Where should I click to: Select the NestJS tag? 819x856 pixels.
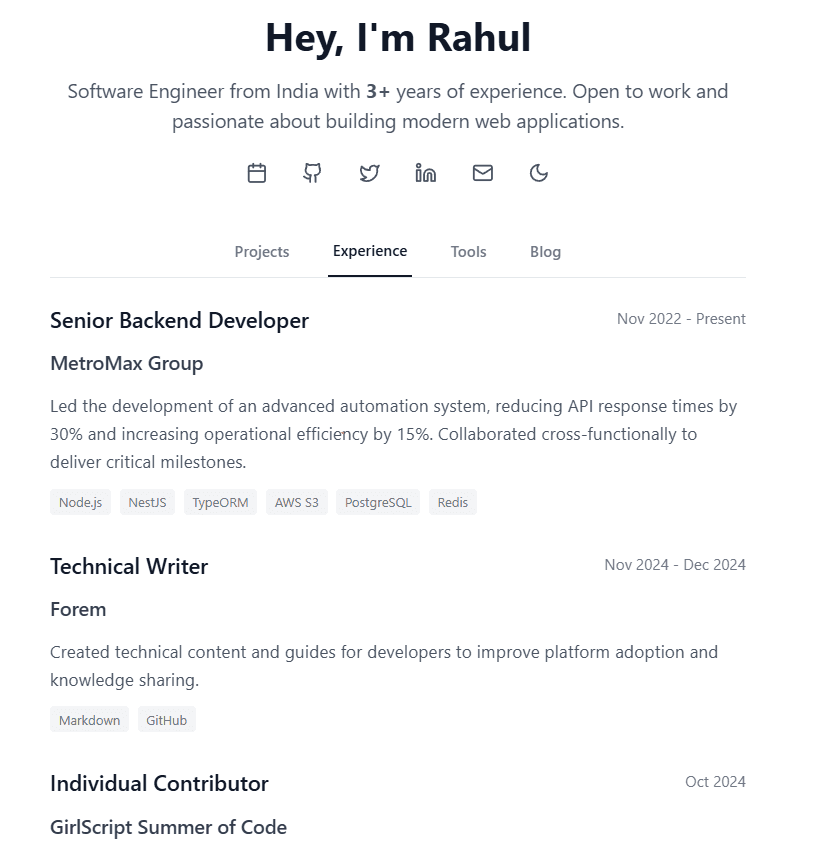point(147,502)
